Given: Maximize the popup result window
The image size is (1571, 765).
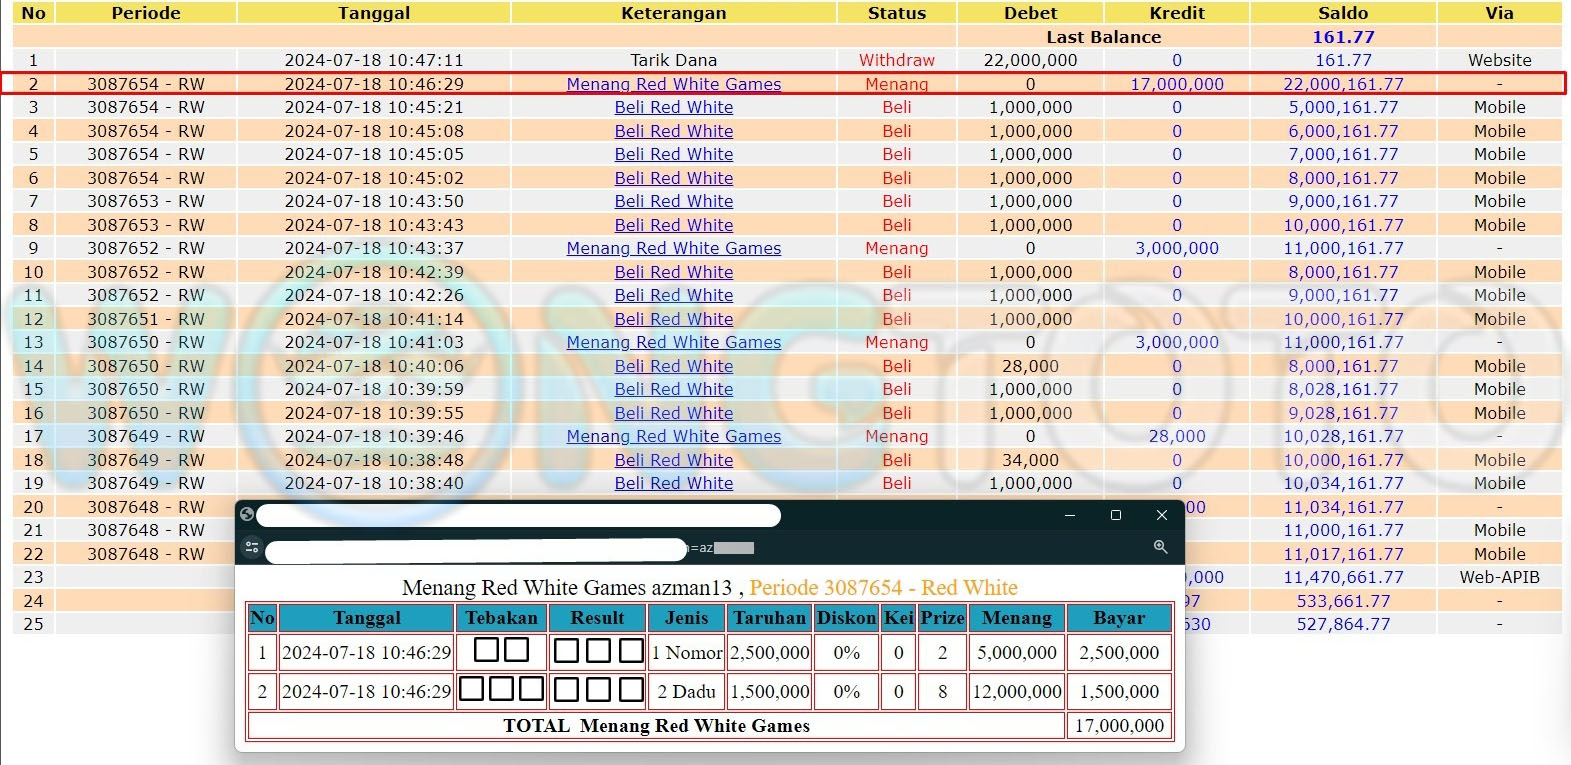Looking at the screenshot, I should [1115, 515].
